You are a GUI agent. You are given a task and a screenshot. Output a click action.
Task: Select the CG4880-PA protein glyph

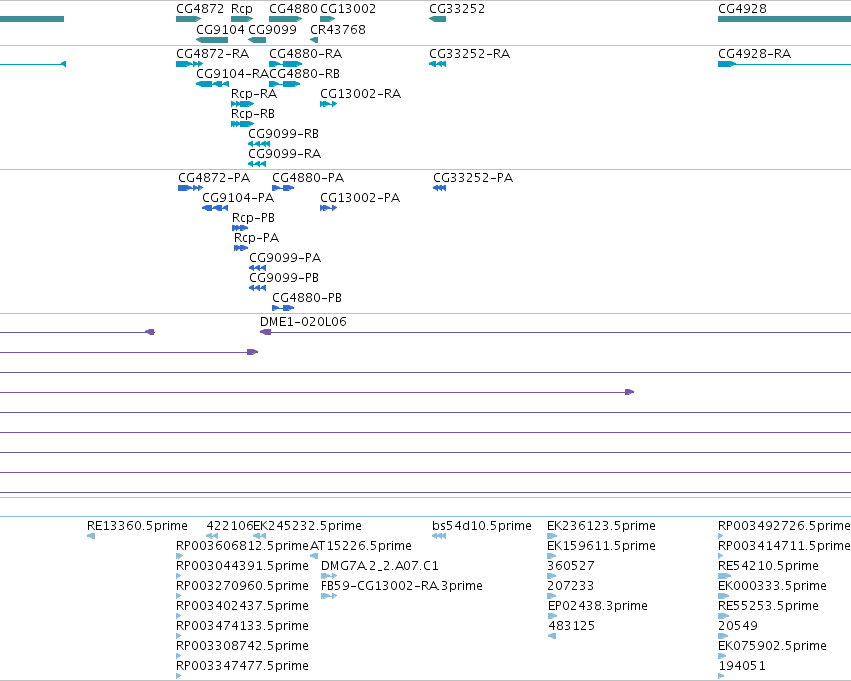283,188
